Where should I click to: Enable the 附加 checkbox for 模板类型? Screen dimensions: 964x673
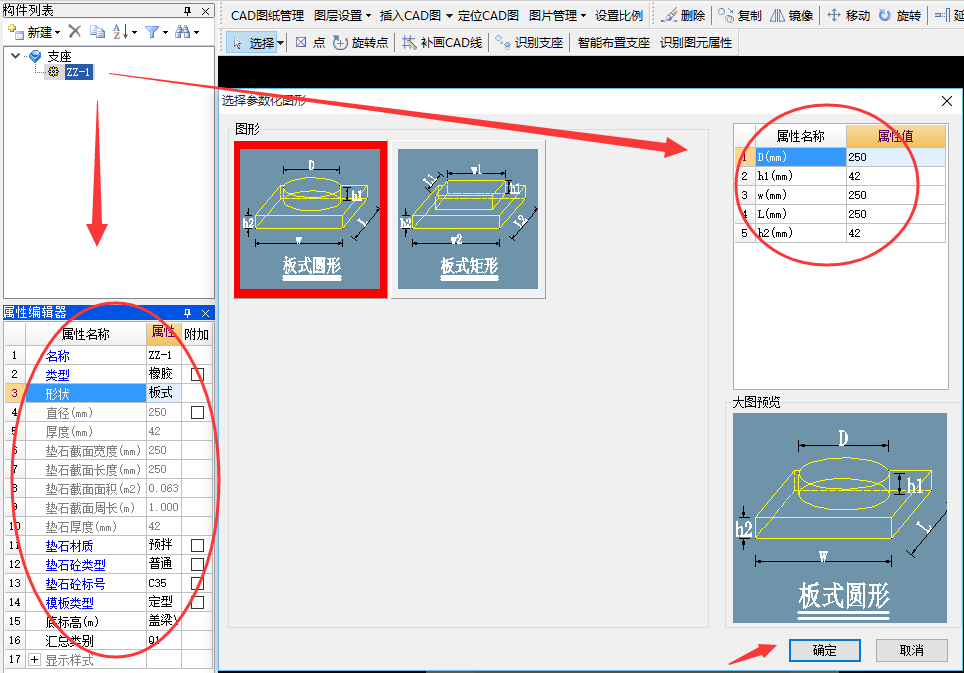point(198,603)
